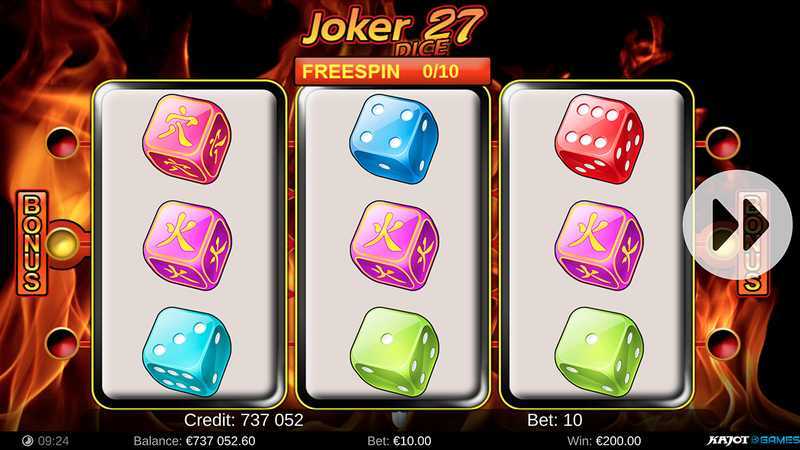
Task: Toggle the lower-right red payline light
Action: [723, 345]
